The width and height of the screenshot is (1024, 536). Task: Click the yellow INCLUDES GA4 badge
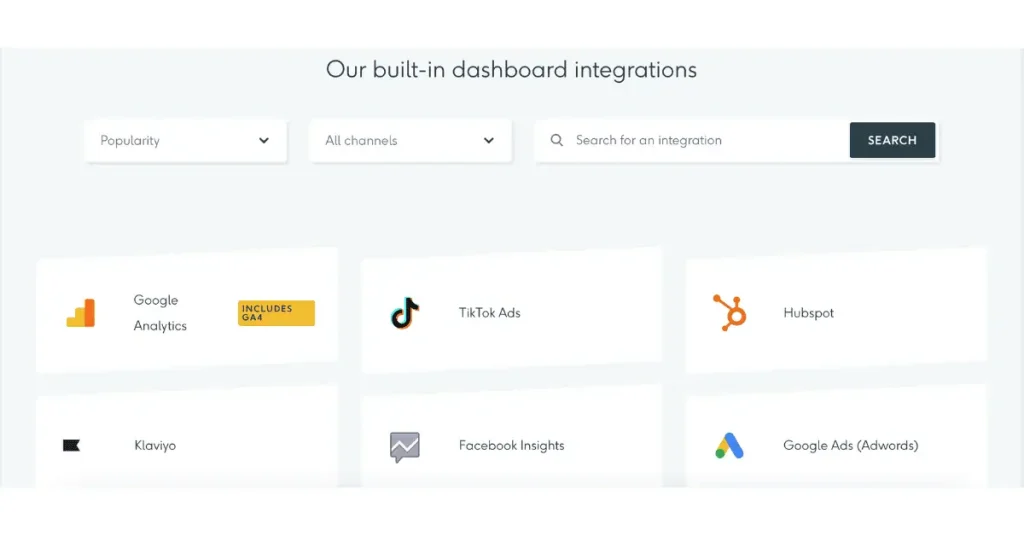tap(276, 313)
